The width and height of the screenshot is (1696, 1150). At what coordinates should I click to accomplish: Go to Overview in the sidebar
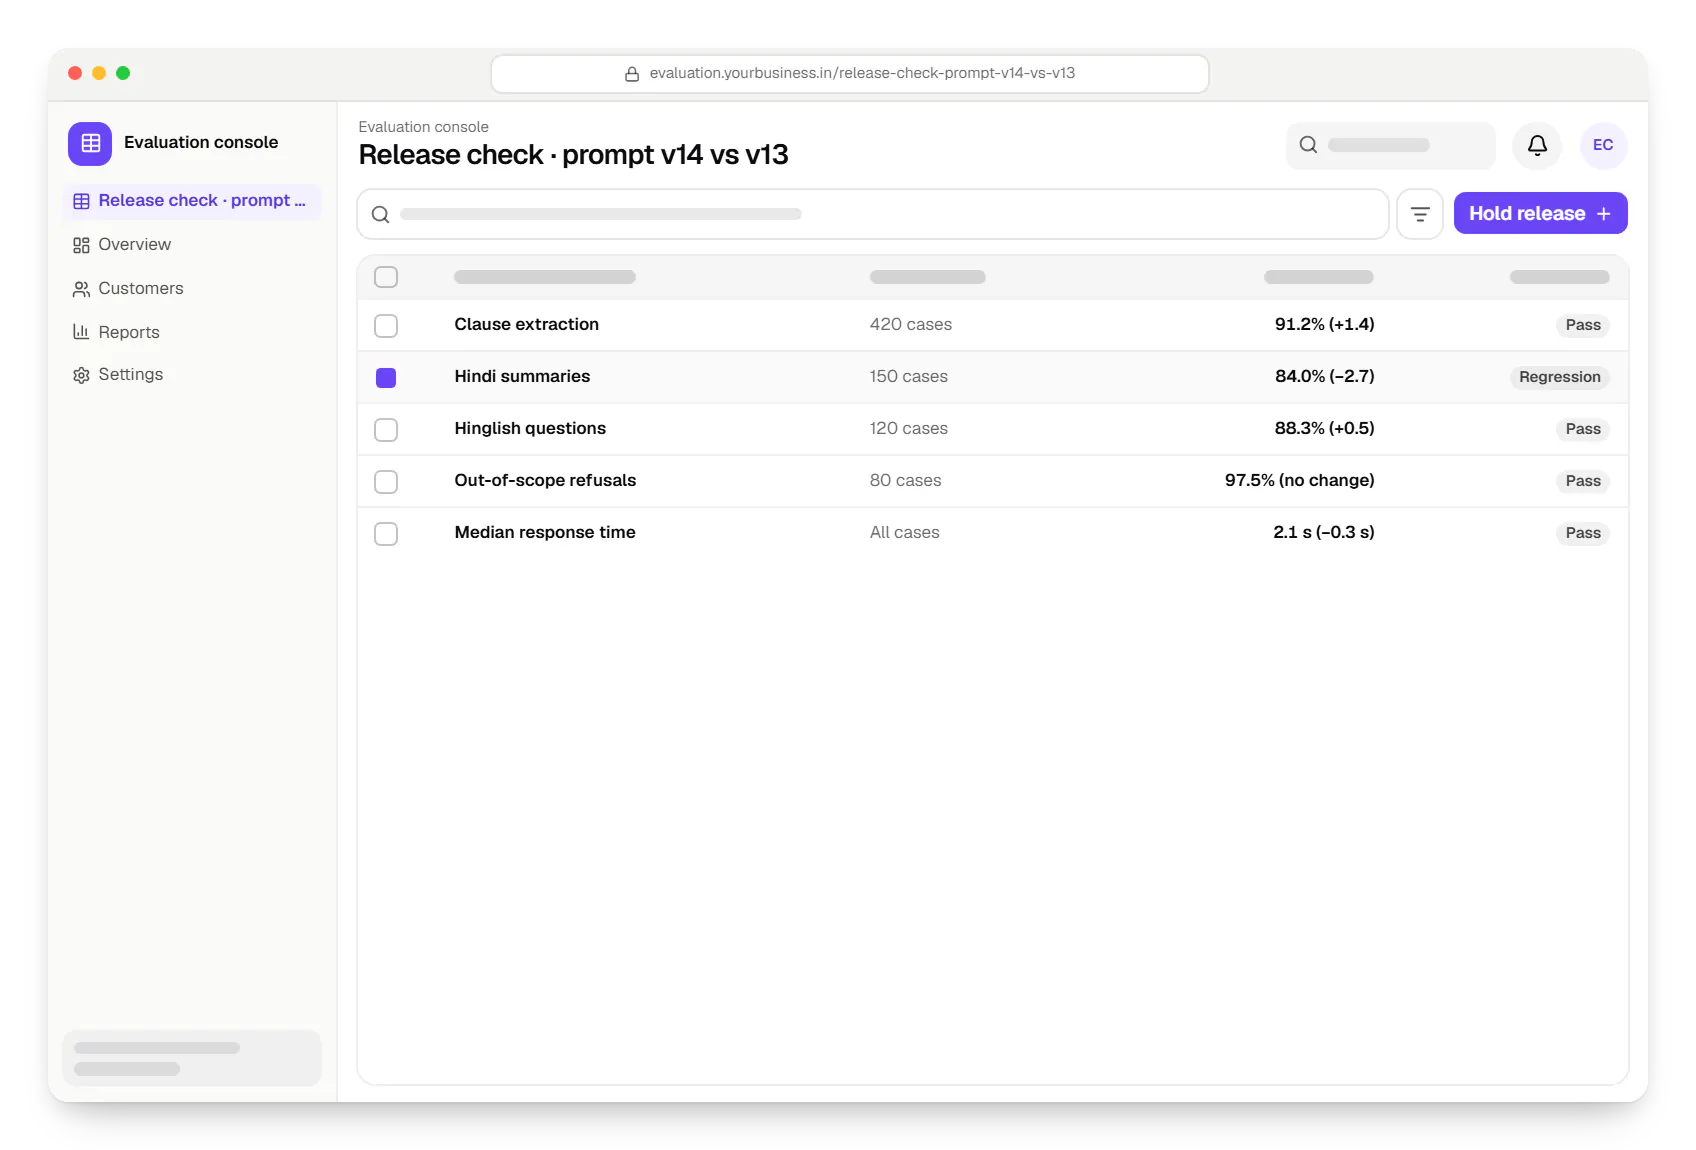191,245
